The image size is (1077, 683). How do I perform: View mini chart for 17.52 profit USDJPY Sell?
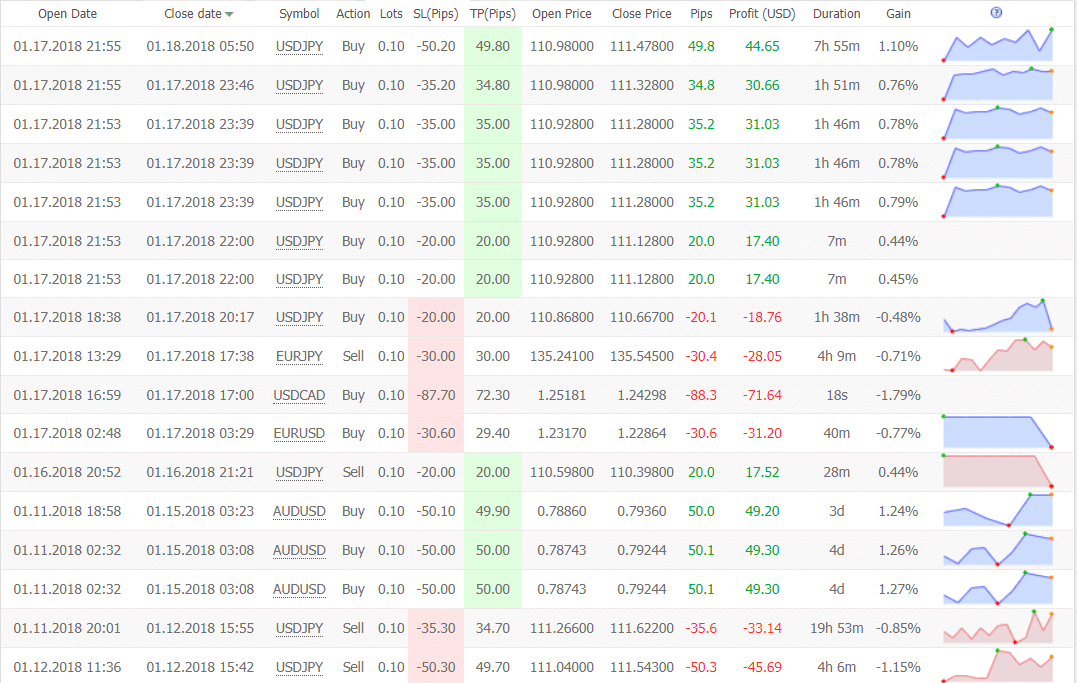(x=997, y=471)
